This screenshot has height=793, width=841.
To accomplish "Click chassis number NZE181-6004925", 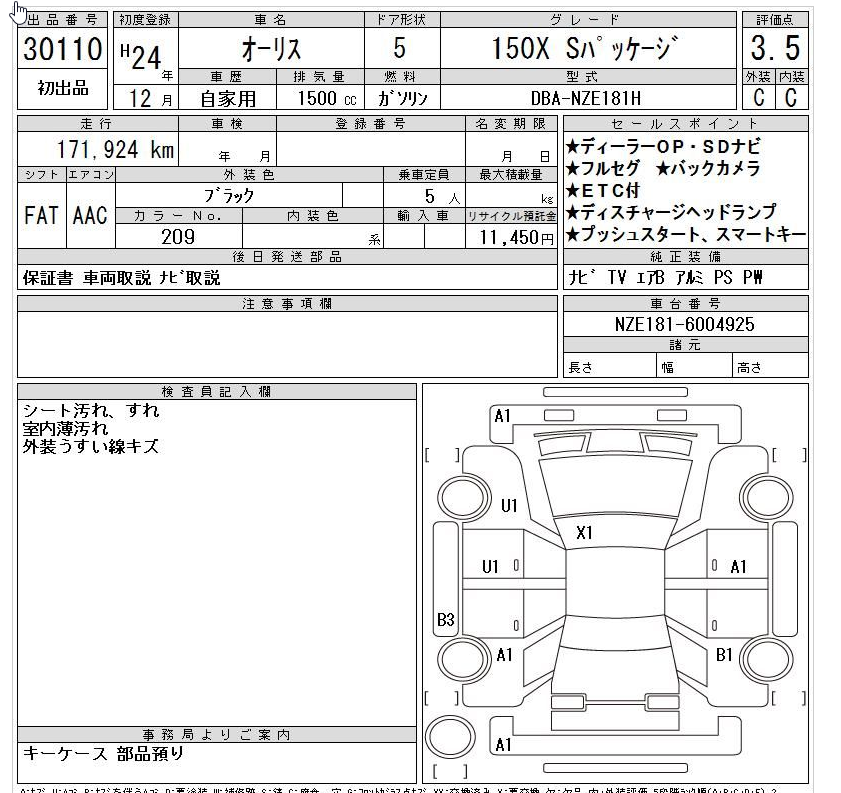I will tap(685, 324).
